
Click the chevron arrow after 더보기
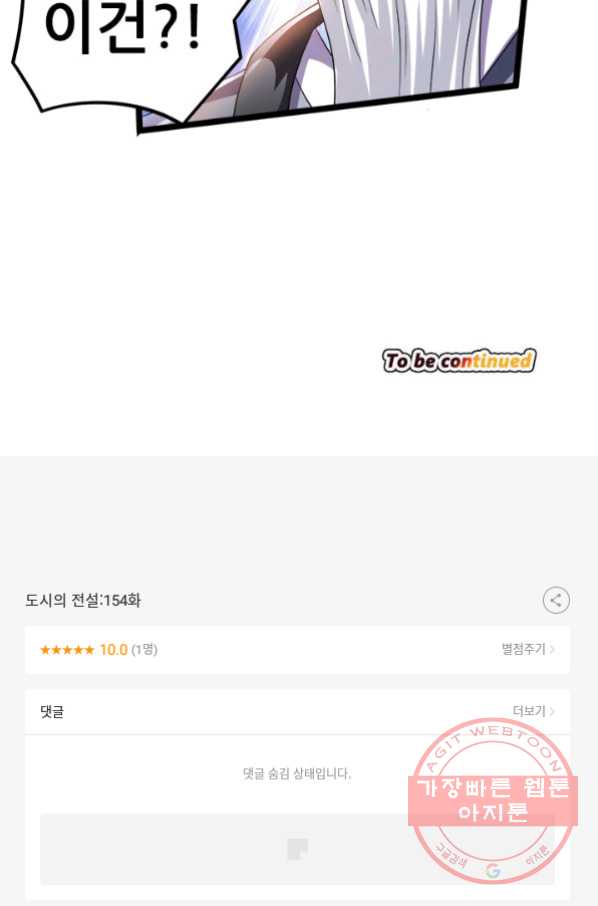(x=552, y=711)
